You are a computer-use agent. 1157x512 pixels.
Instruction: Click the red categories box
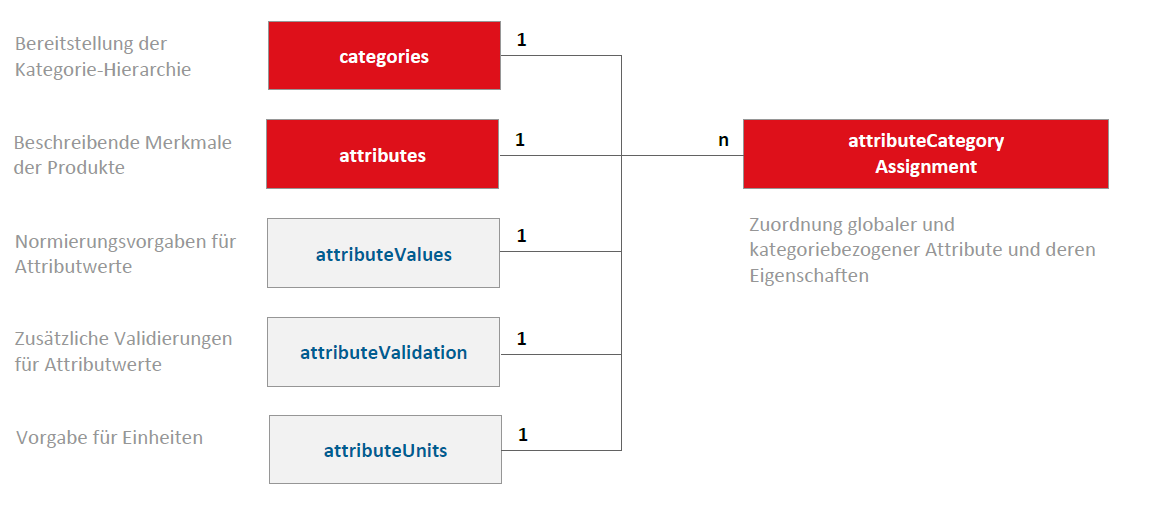pyautogui.click(x=384, y=55)
